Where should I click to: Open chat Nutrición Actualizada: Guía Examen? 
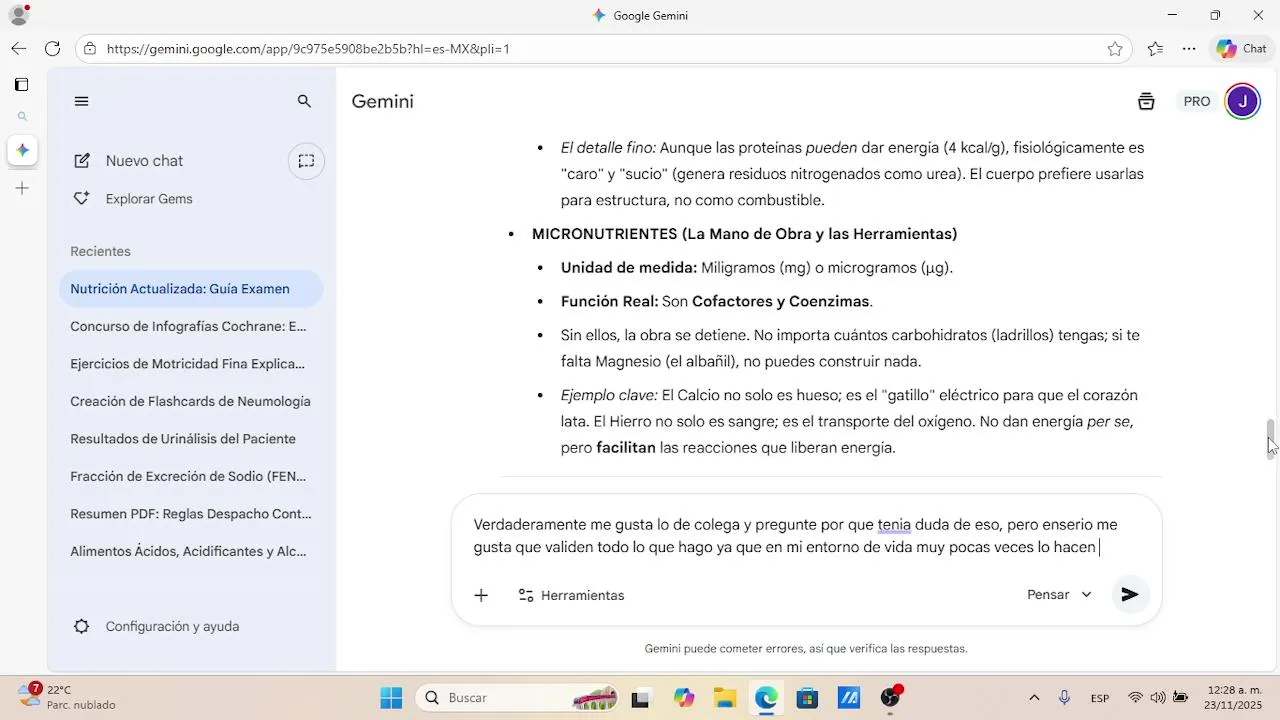tap(191, 289)
